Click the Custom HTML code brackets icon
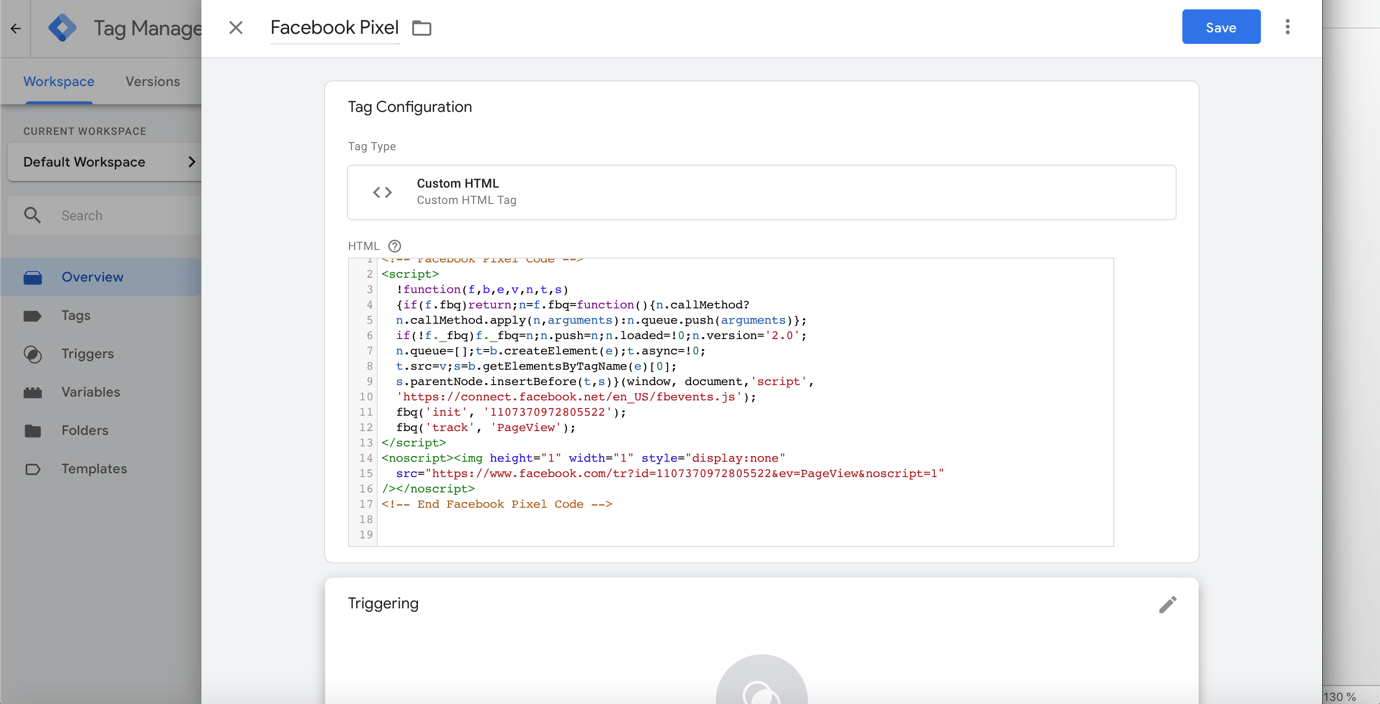The width and height of the screenshot is (1380, 704). tap(382, 192)
